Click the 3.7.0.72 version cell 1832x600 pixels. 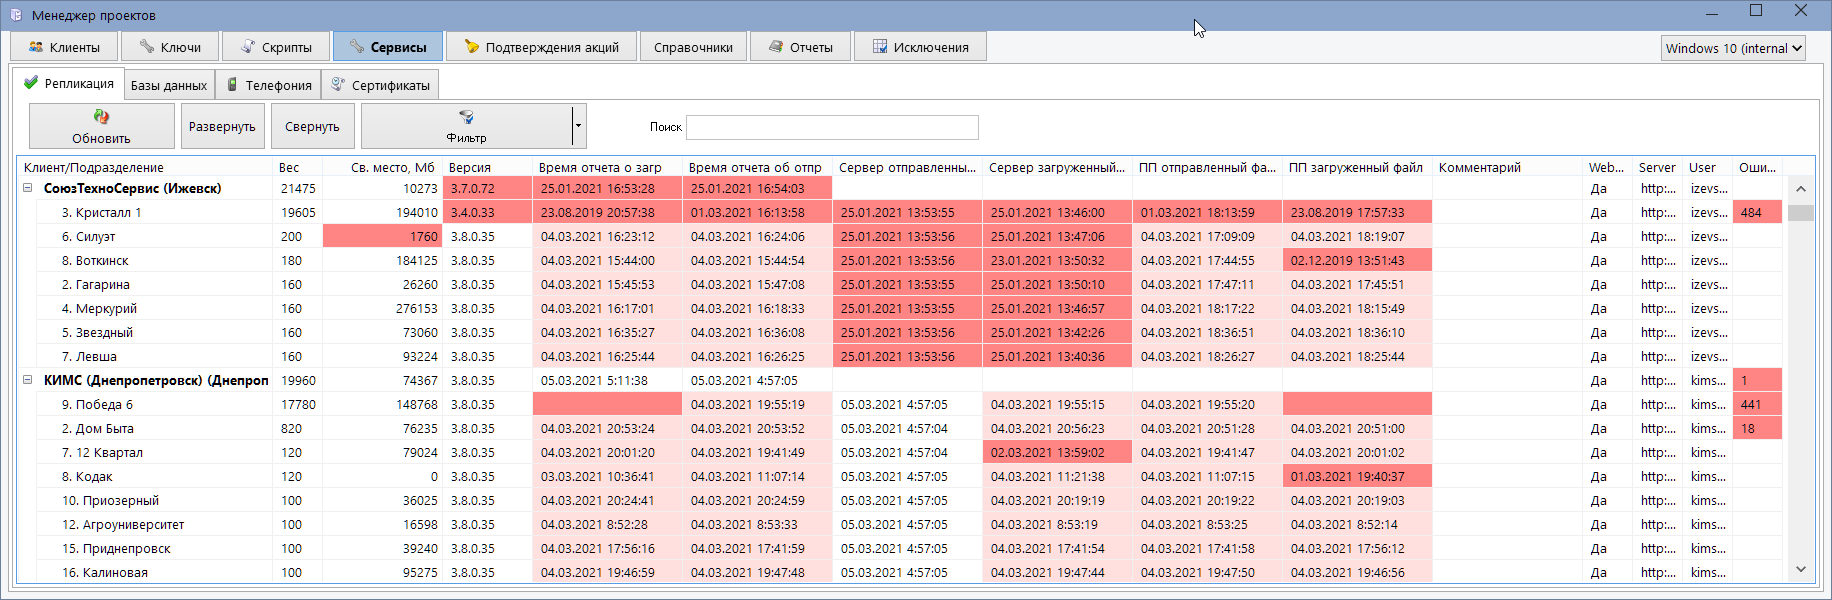(x=487, y=188)
